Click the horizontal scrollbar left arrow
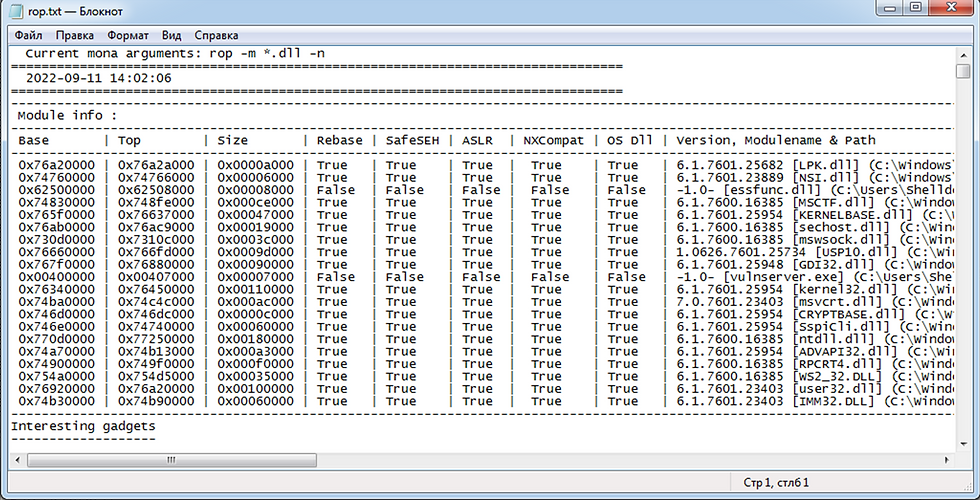 tap(17, 460)
